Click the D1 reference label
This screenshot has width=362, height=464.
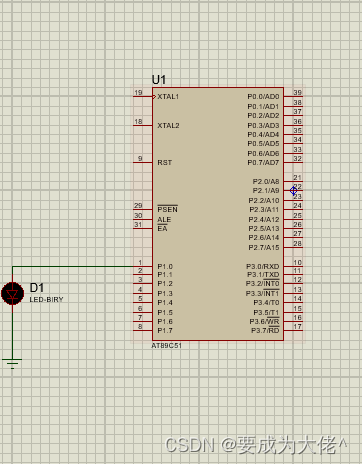(37, 287)
